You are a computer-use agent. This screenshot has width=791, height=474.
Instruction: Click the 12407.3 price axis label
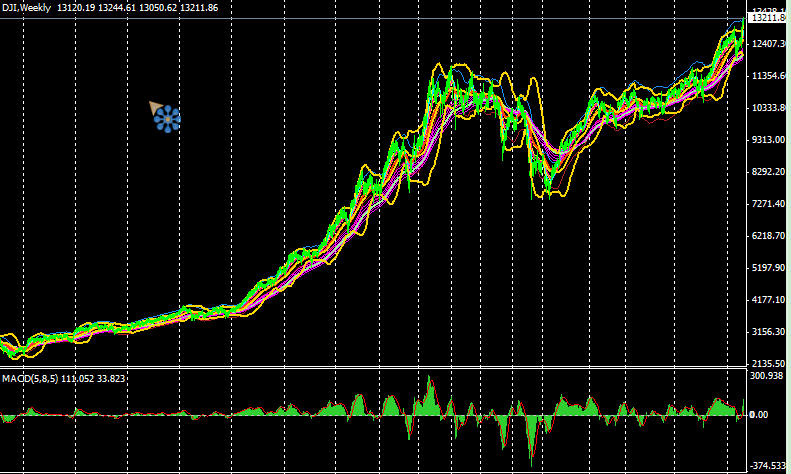coord(770,44)
